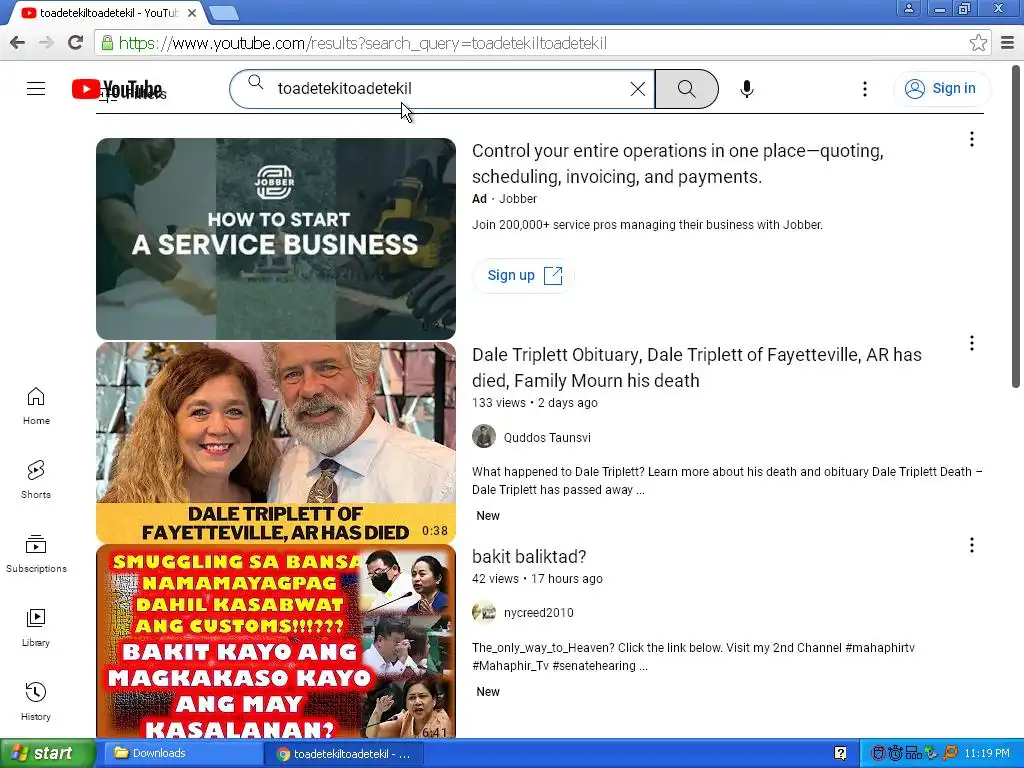
Task: Open Subscriptions from the sidebar
Action: click(36, 554)
